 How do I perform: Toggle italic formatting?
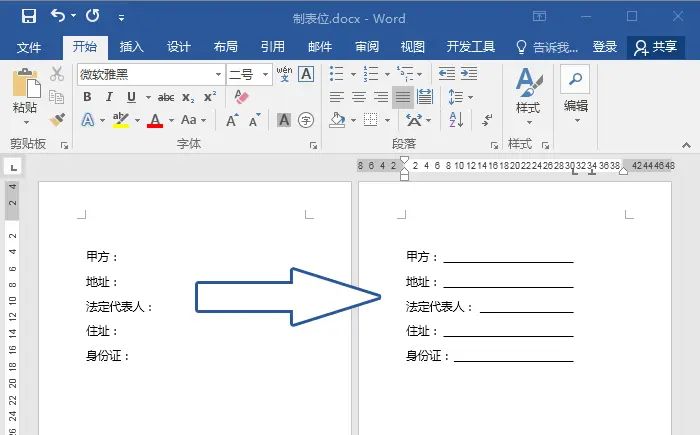pos(109,97)
